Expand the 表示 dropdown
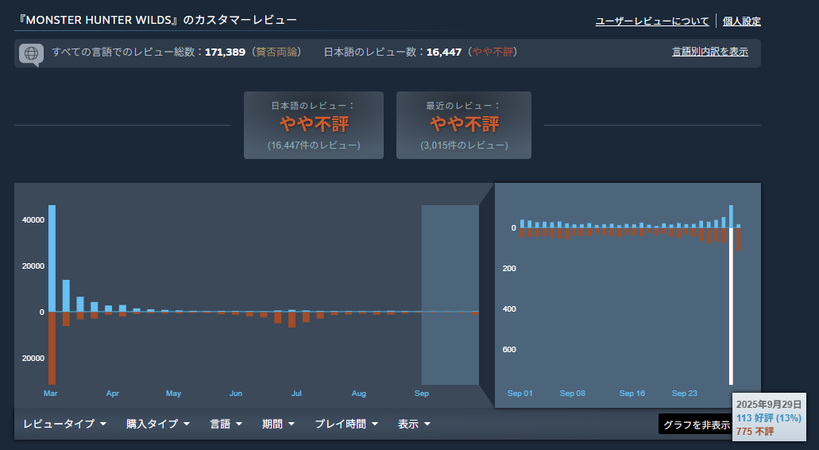 tap(414, 424)
